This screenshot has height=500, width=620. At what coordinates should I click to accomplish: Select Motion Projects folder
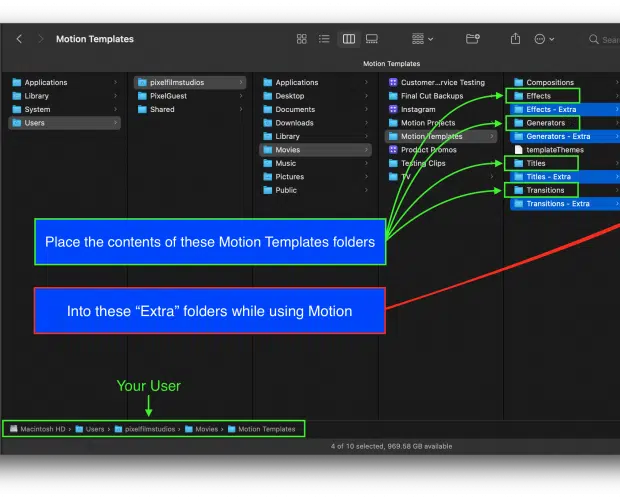click(x=441, y=123)
